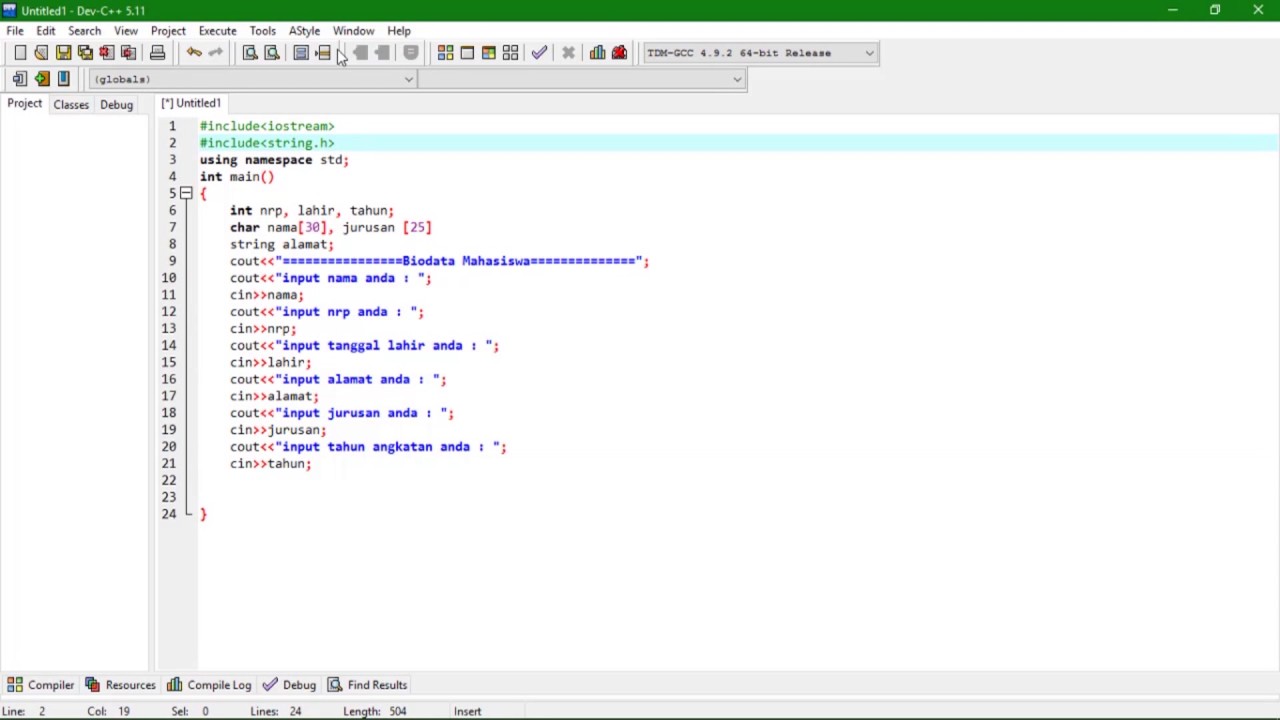Viewport: 1280px width, 720px height.
Task: Open the TDM-GCC 4.9.2 compiler dropdown
Action: click(x=760, y=53)
